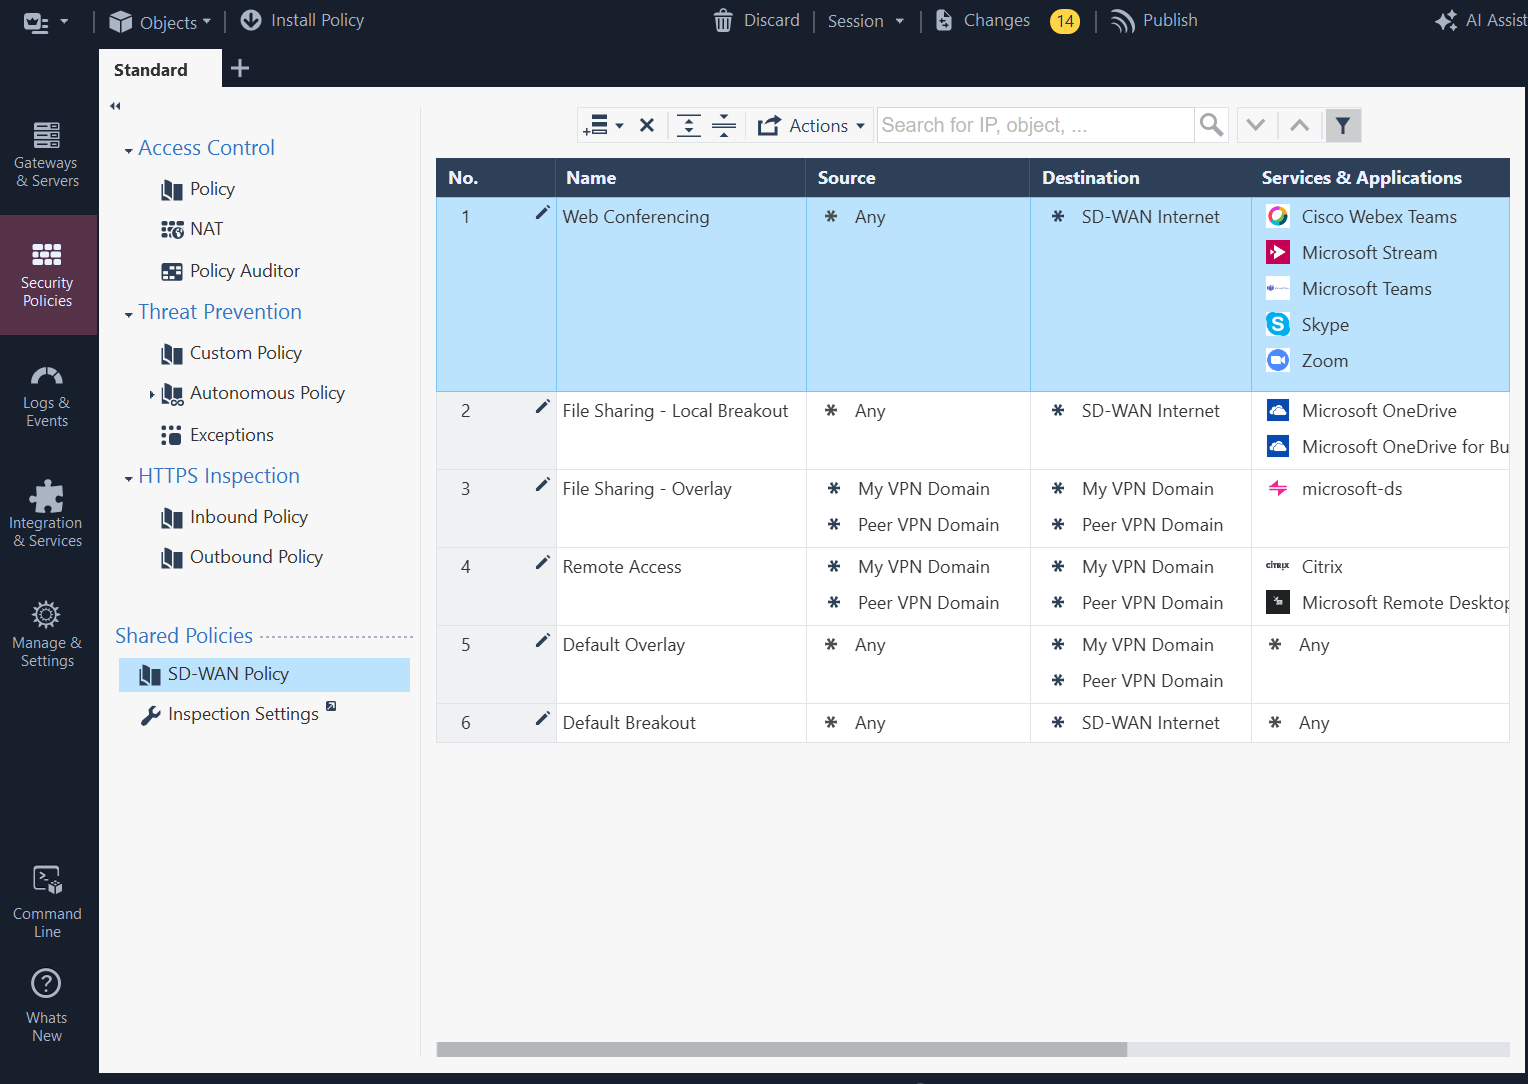The image size is (1528, 1084).
Task: Select the SD-WAN Policy item
Action: [x=264, y=674]
